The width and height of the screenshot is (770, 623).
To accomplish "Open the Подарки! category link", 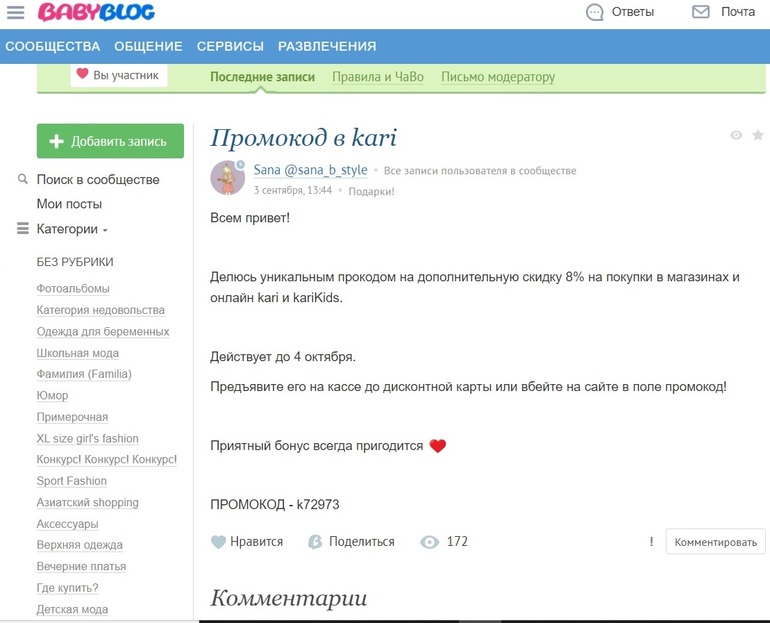I will click(x=371, y=191).
